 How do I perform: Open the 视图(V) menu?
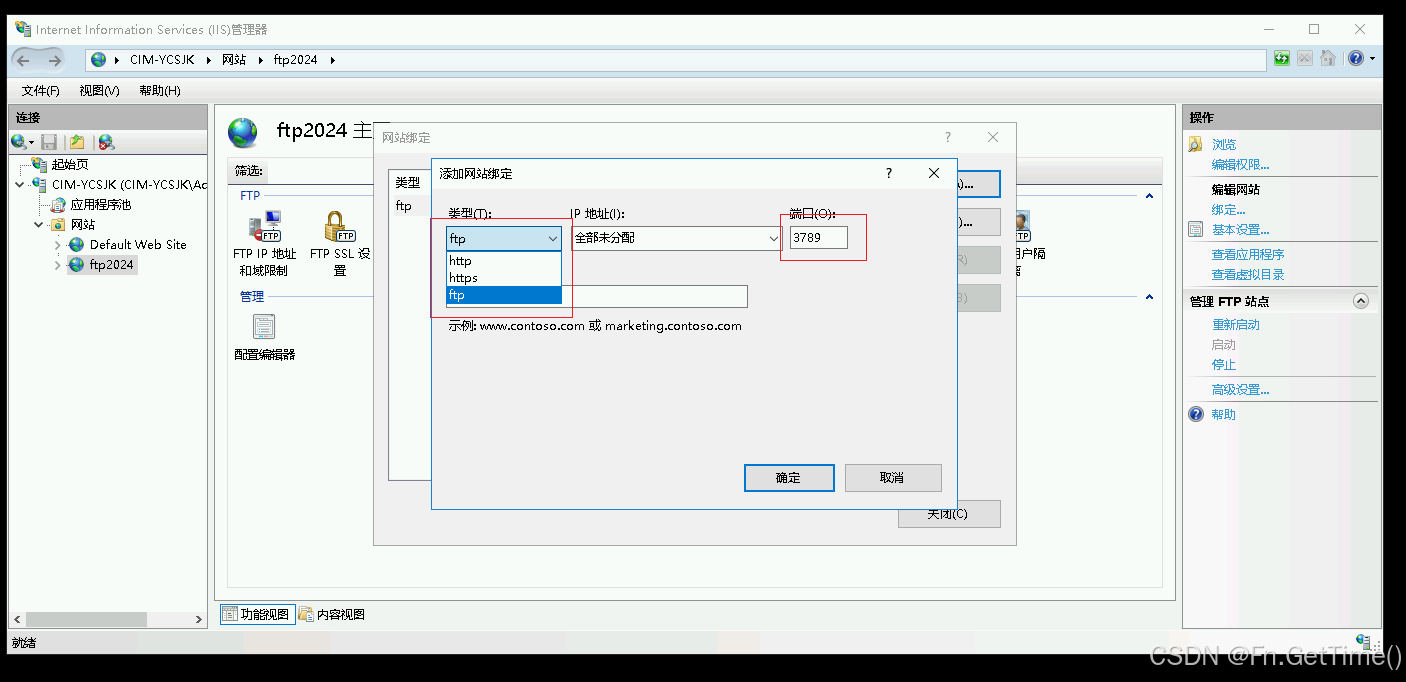coord(99,91)
